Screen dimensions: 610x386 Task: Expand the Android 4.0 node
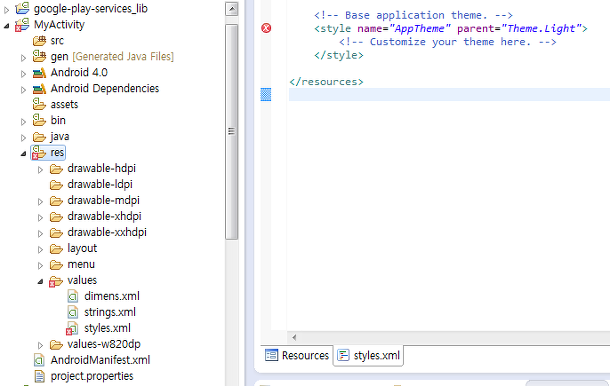(23, 74)
